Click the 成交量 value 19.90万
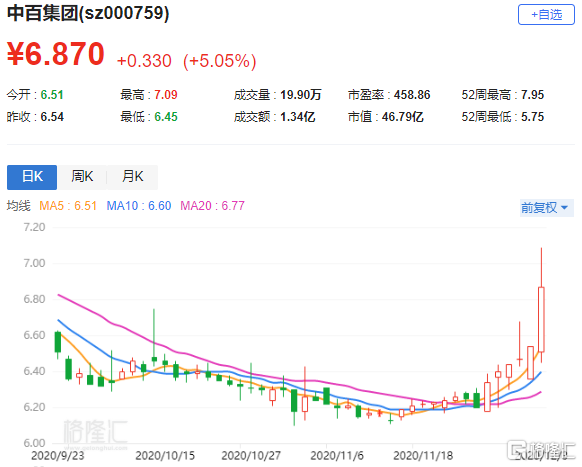This screenshot has width=582, height=467. (301, 95)
